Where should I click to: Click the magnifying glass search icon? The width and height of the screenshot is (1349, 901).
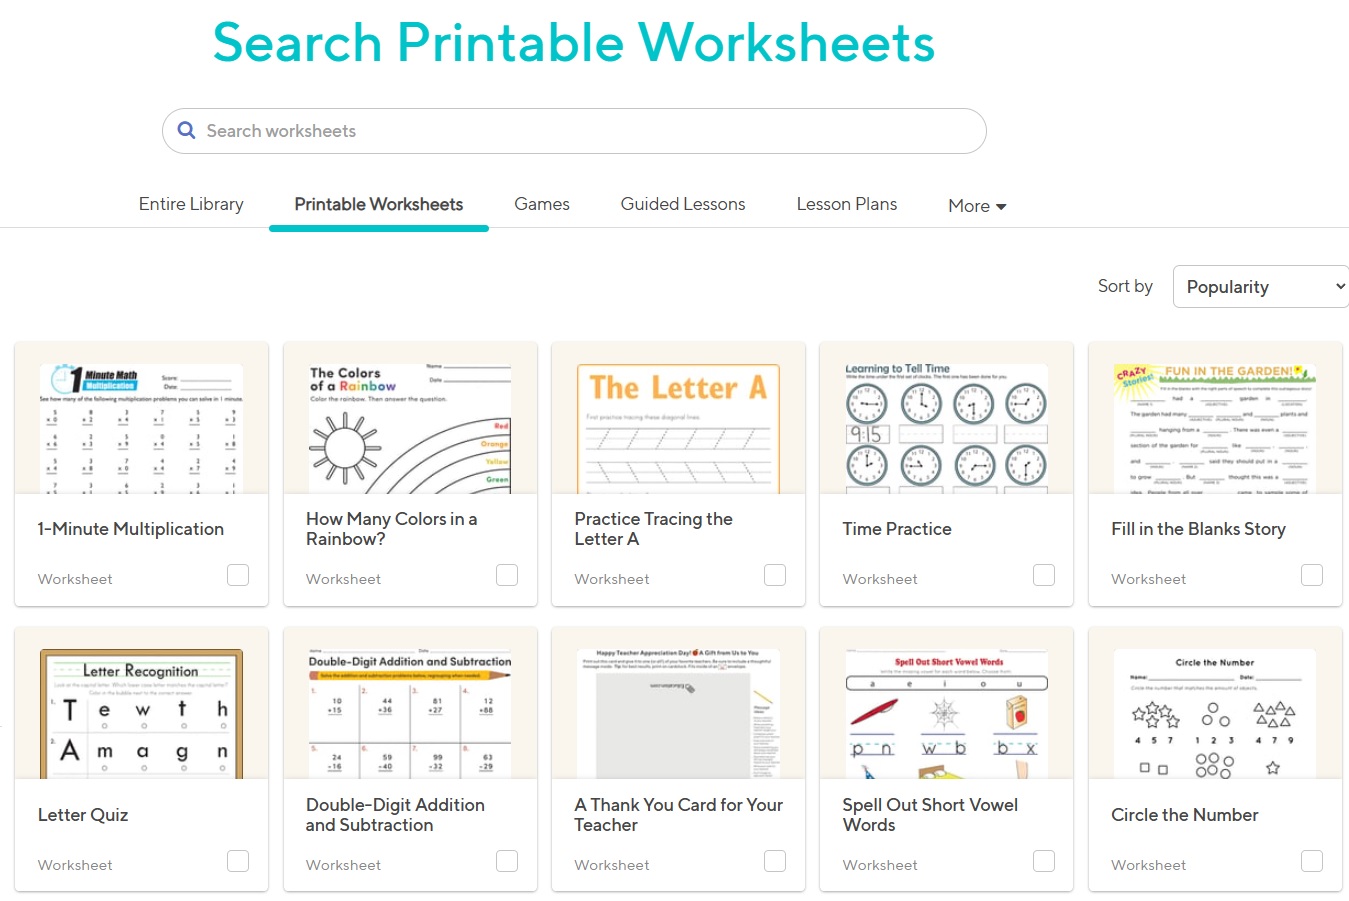(186, 130)
